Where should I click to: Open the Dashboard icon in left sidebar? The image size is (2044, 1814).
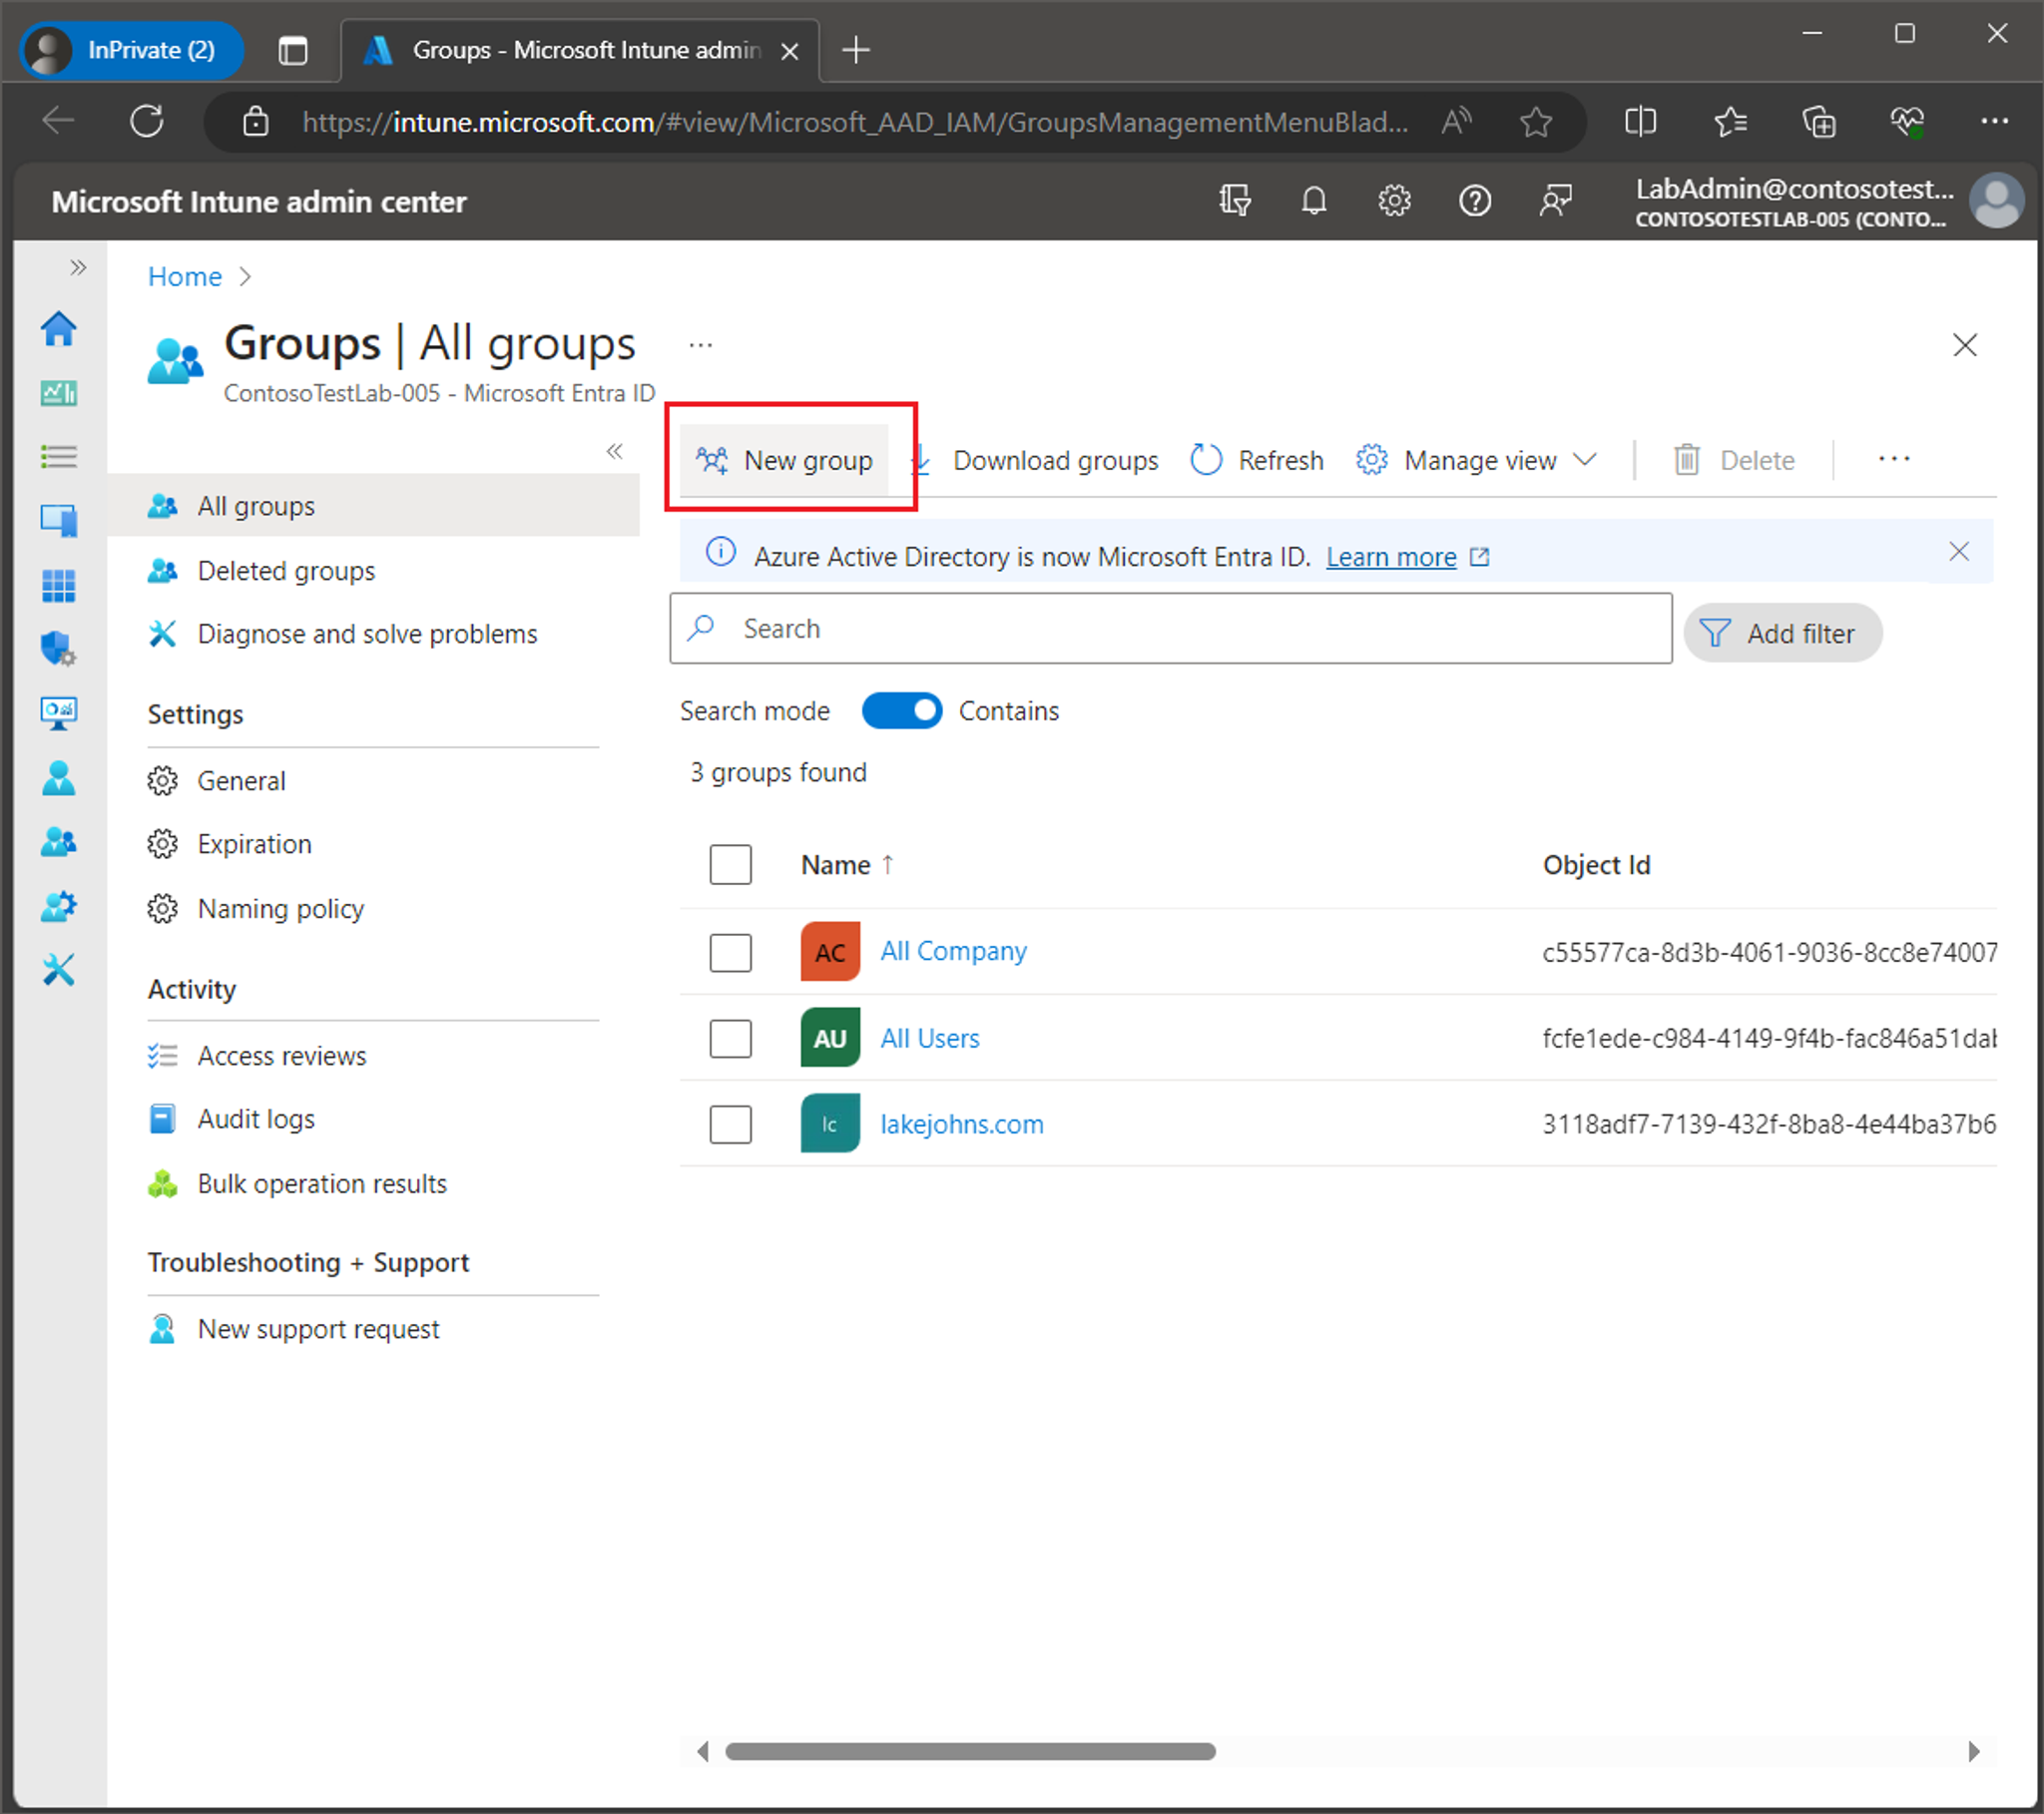click(x=58, y=393)
